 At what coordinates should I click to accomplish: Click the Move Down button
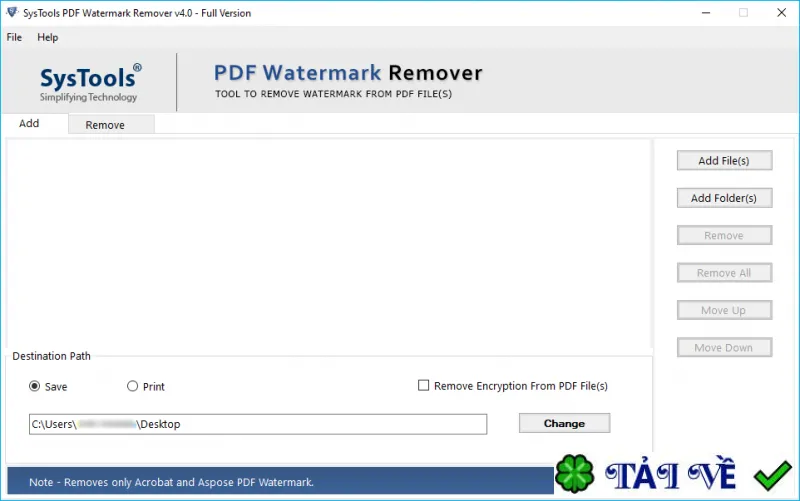tap(724, 347)
